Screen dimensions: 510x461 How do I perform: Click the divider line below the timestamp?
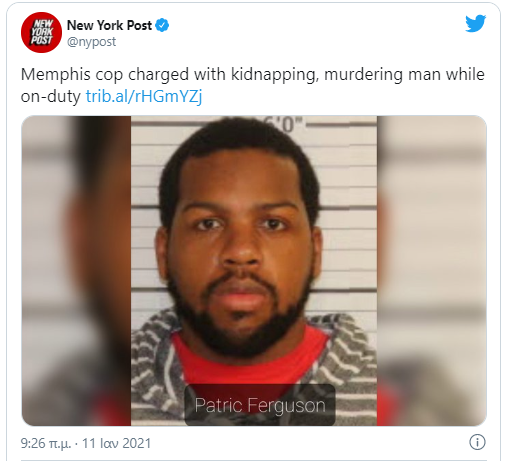point(253,460)
